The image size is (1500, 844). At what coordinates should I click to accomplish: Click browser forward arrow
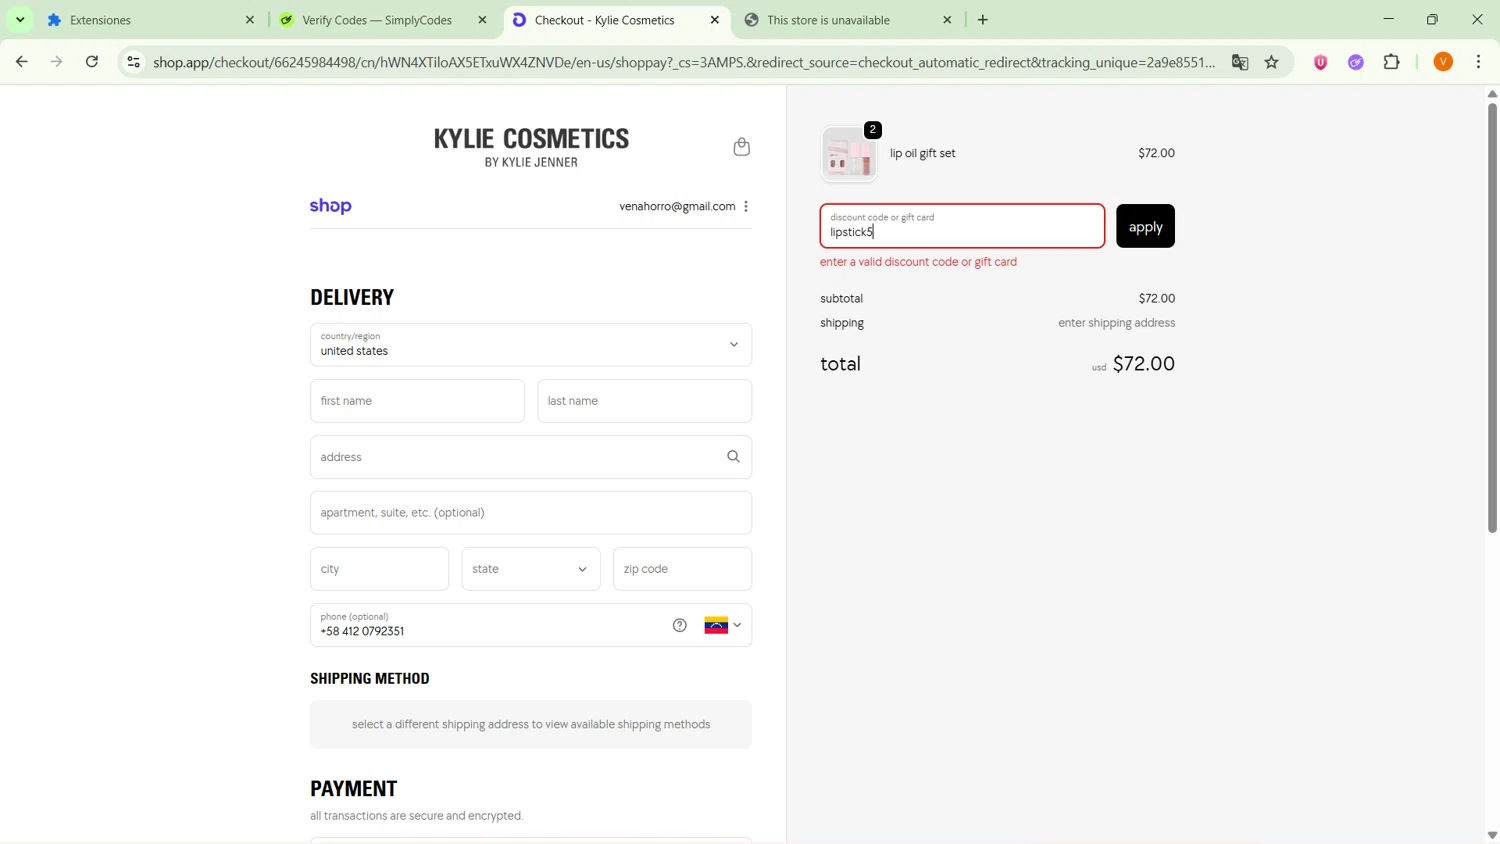[57, 62]
